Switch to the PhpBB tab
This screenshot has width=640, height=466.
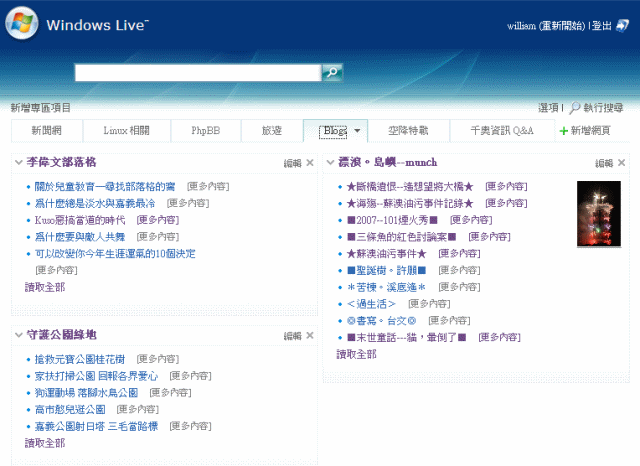[x=206, y=131]
